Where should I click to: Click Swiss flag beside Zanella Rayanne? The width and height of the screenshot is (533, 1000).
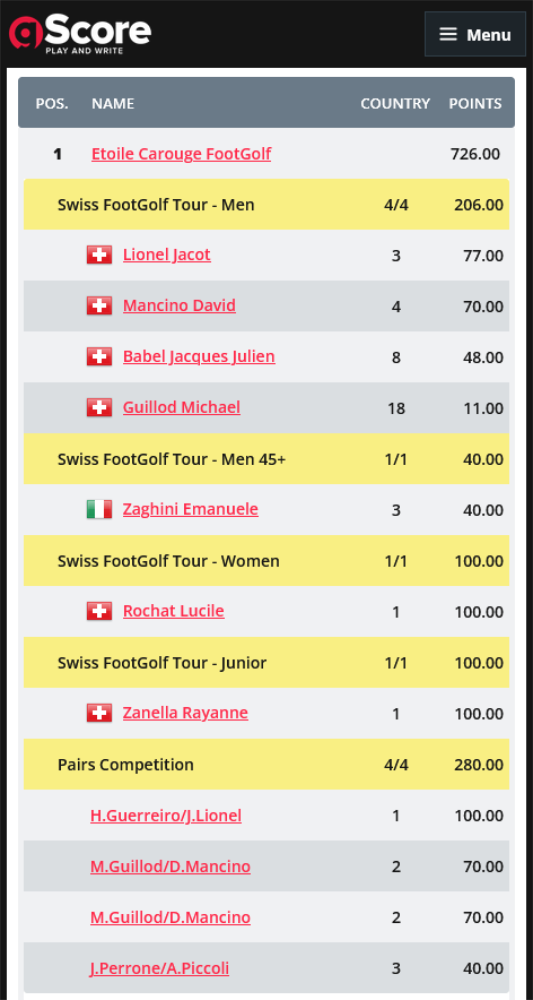coord(99,713)
